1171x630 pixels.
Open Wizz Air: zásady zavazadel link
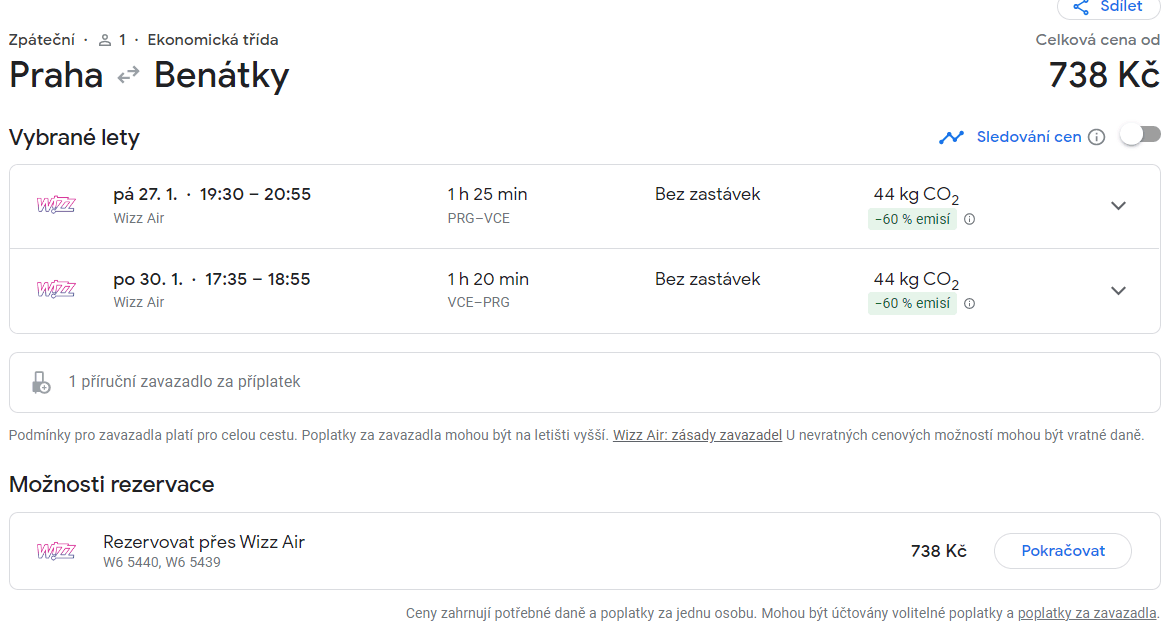[x=698, y=435]
